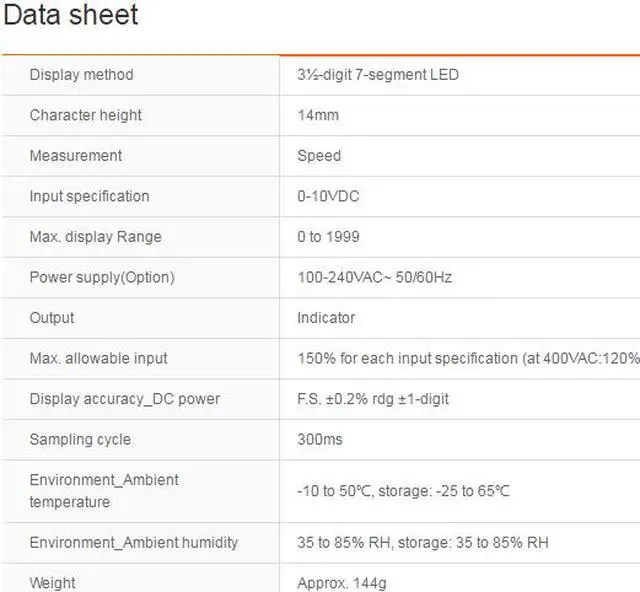Click the 14mm value cell
The image size is (640, 592).
(318, 115)
